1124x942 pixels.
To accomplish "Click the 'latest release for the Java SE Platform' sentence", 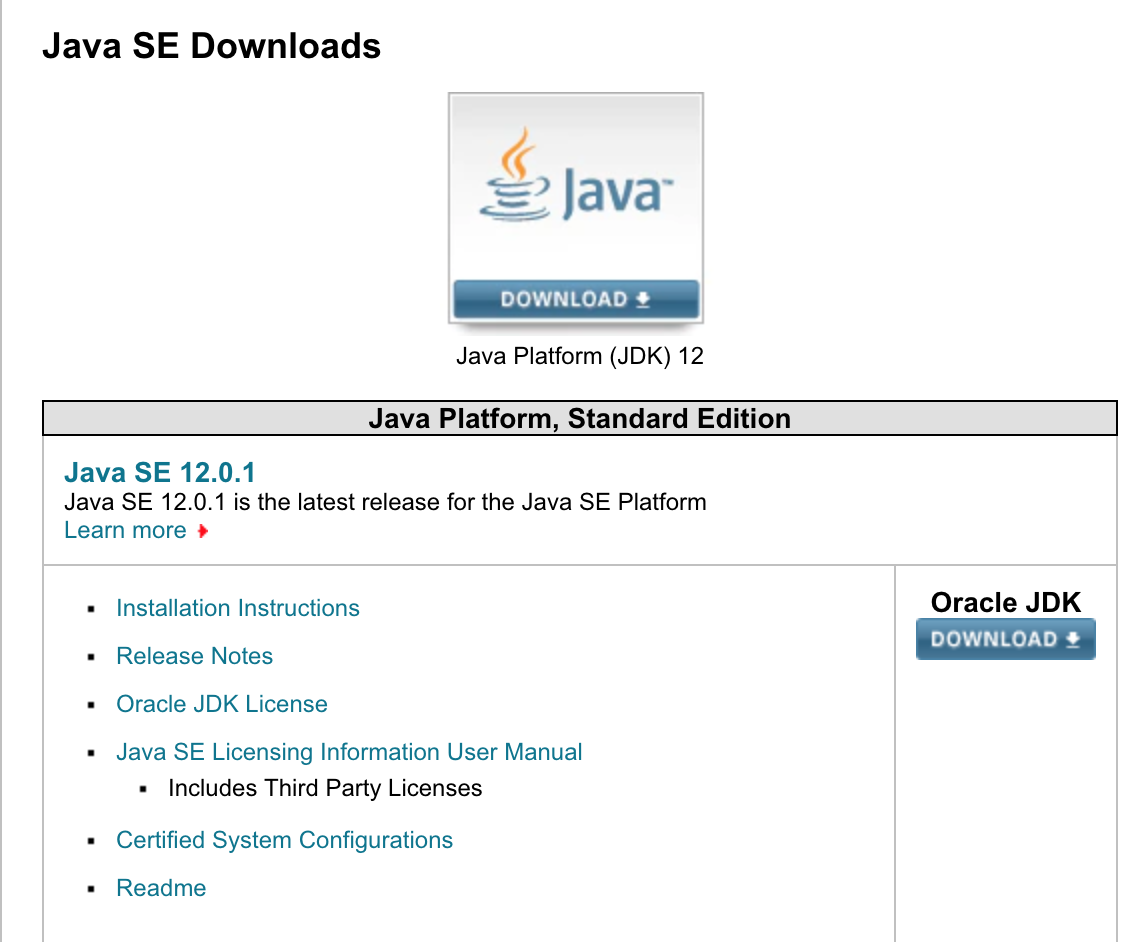I will (385, 502).
